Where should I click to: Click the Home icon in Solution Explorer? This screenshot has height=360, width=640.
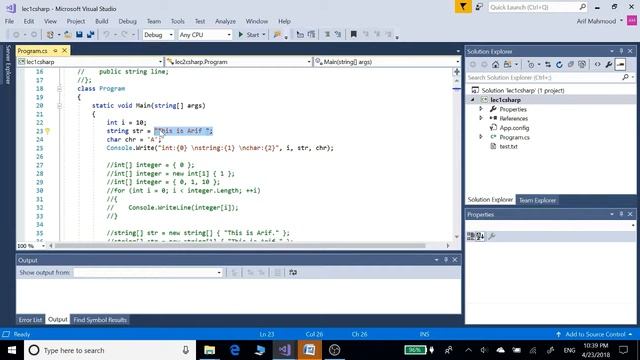(x=495, y=64)
